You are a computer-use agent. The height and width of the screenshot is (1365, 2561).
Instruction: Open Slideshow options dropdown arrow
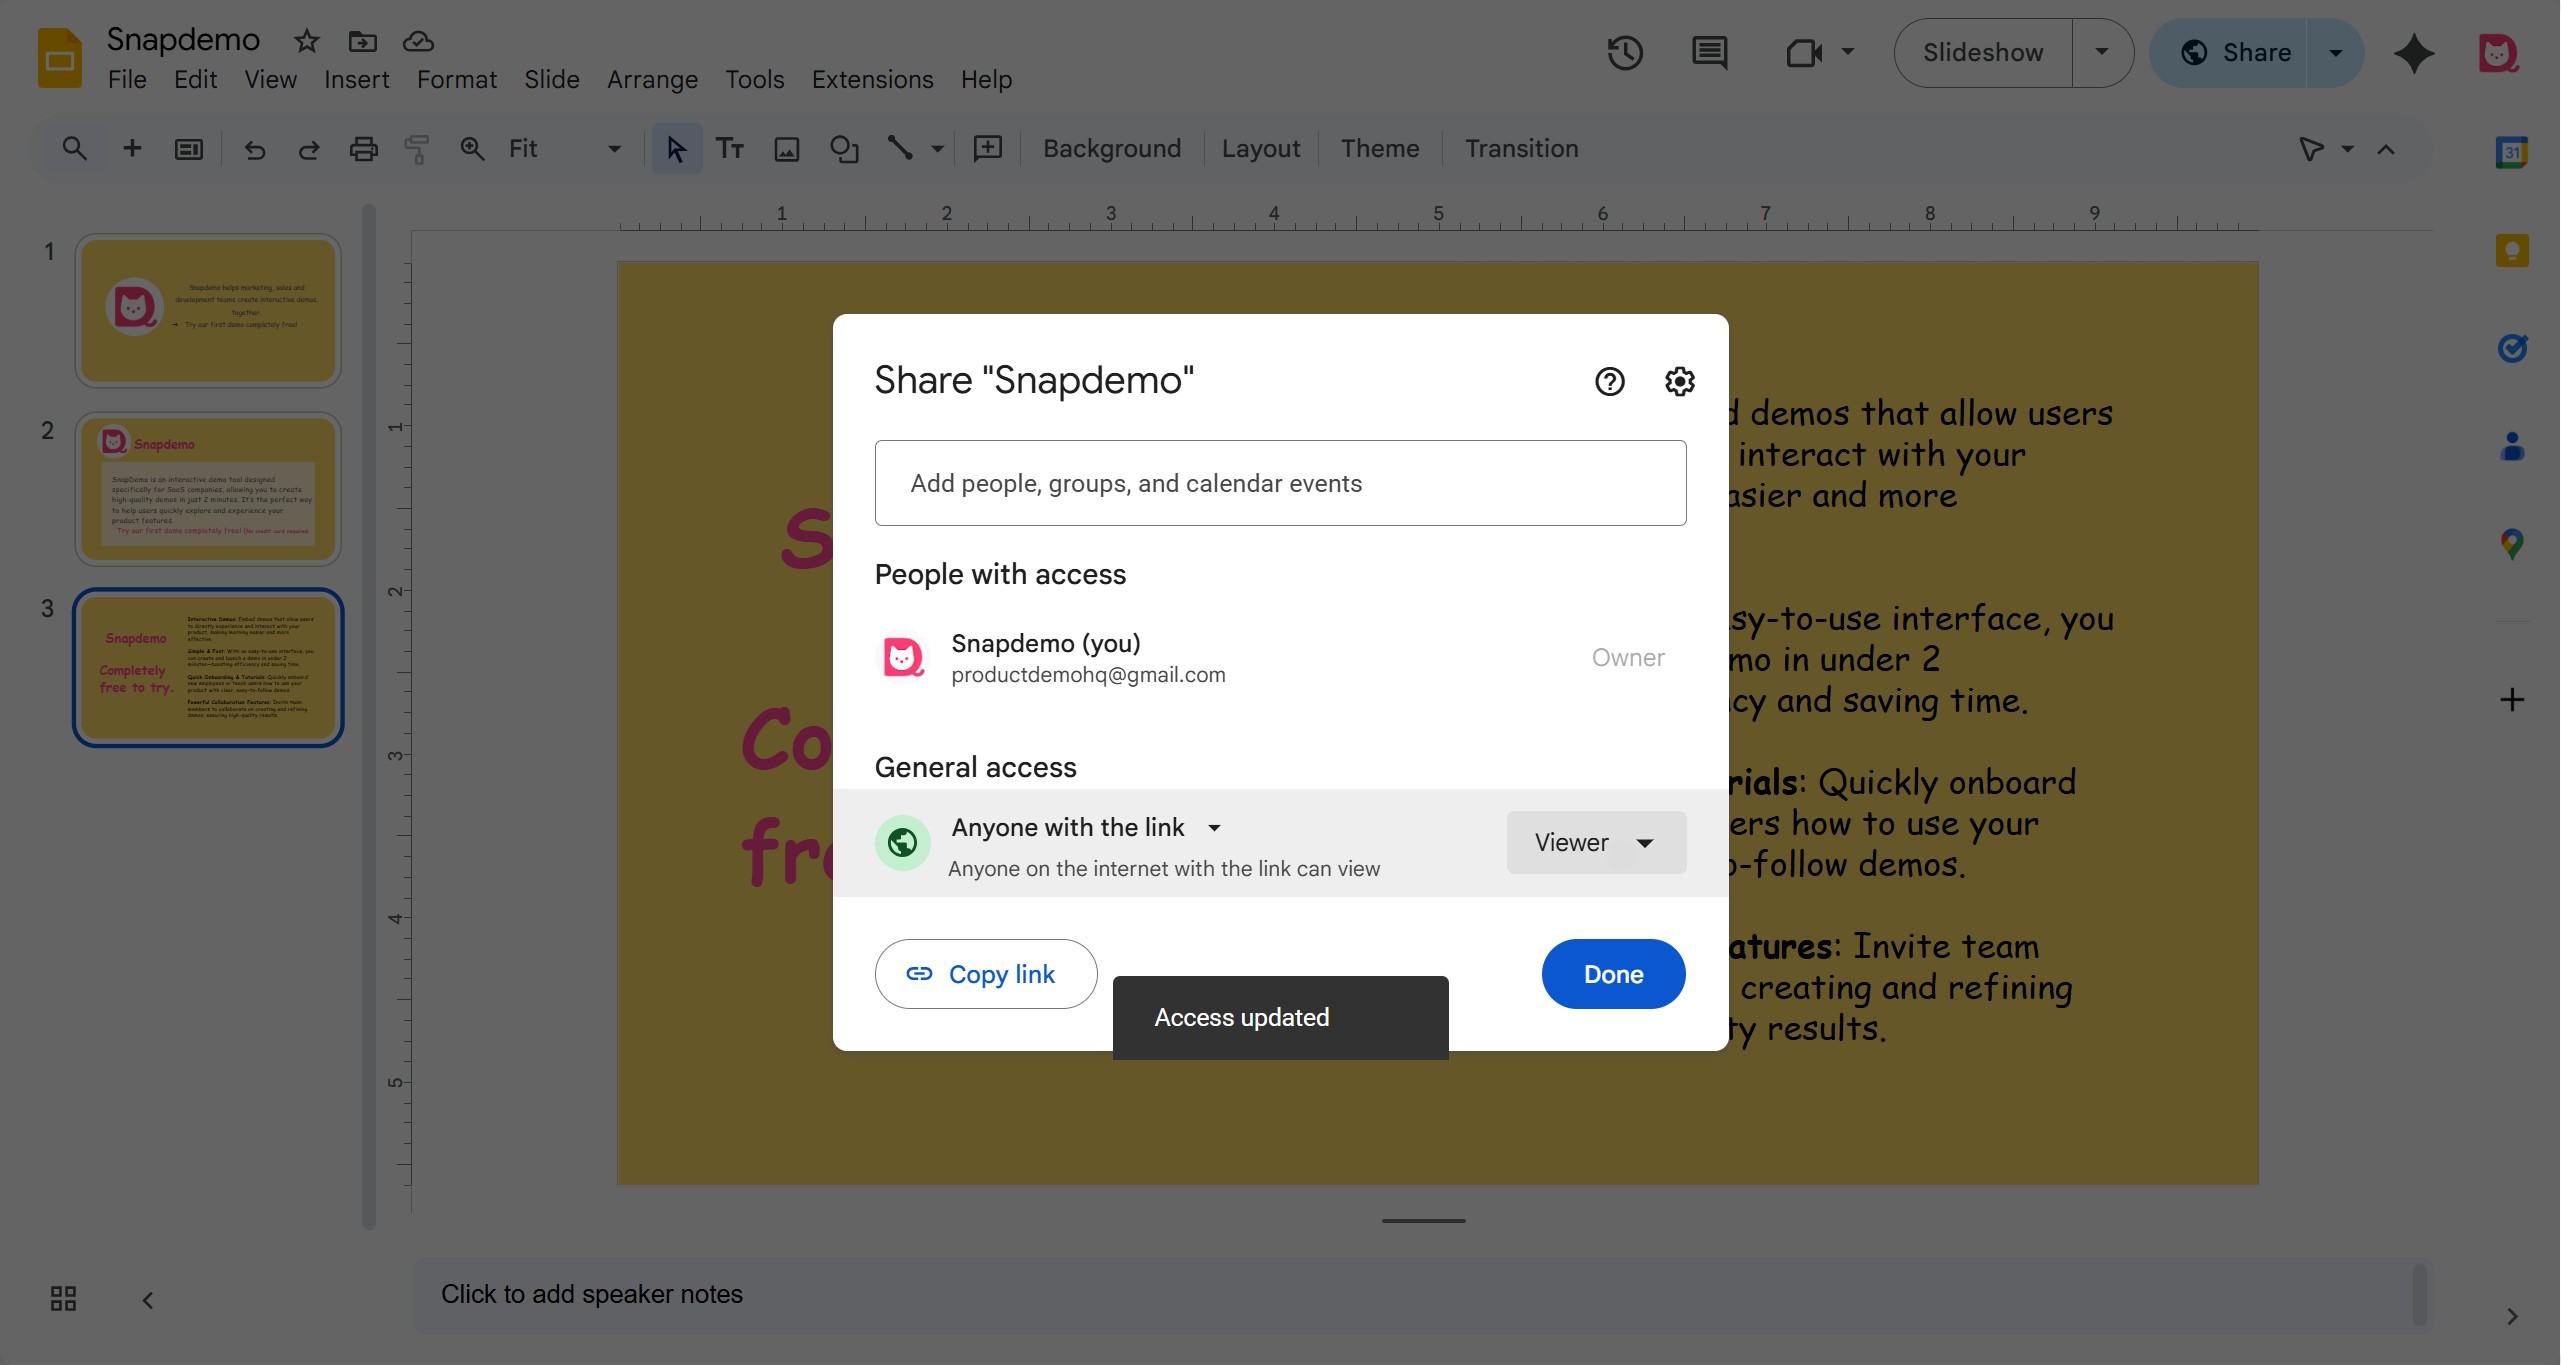[2101, 52]
